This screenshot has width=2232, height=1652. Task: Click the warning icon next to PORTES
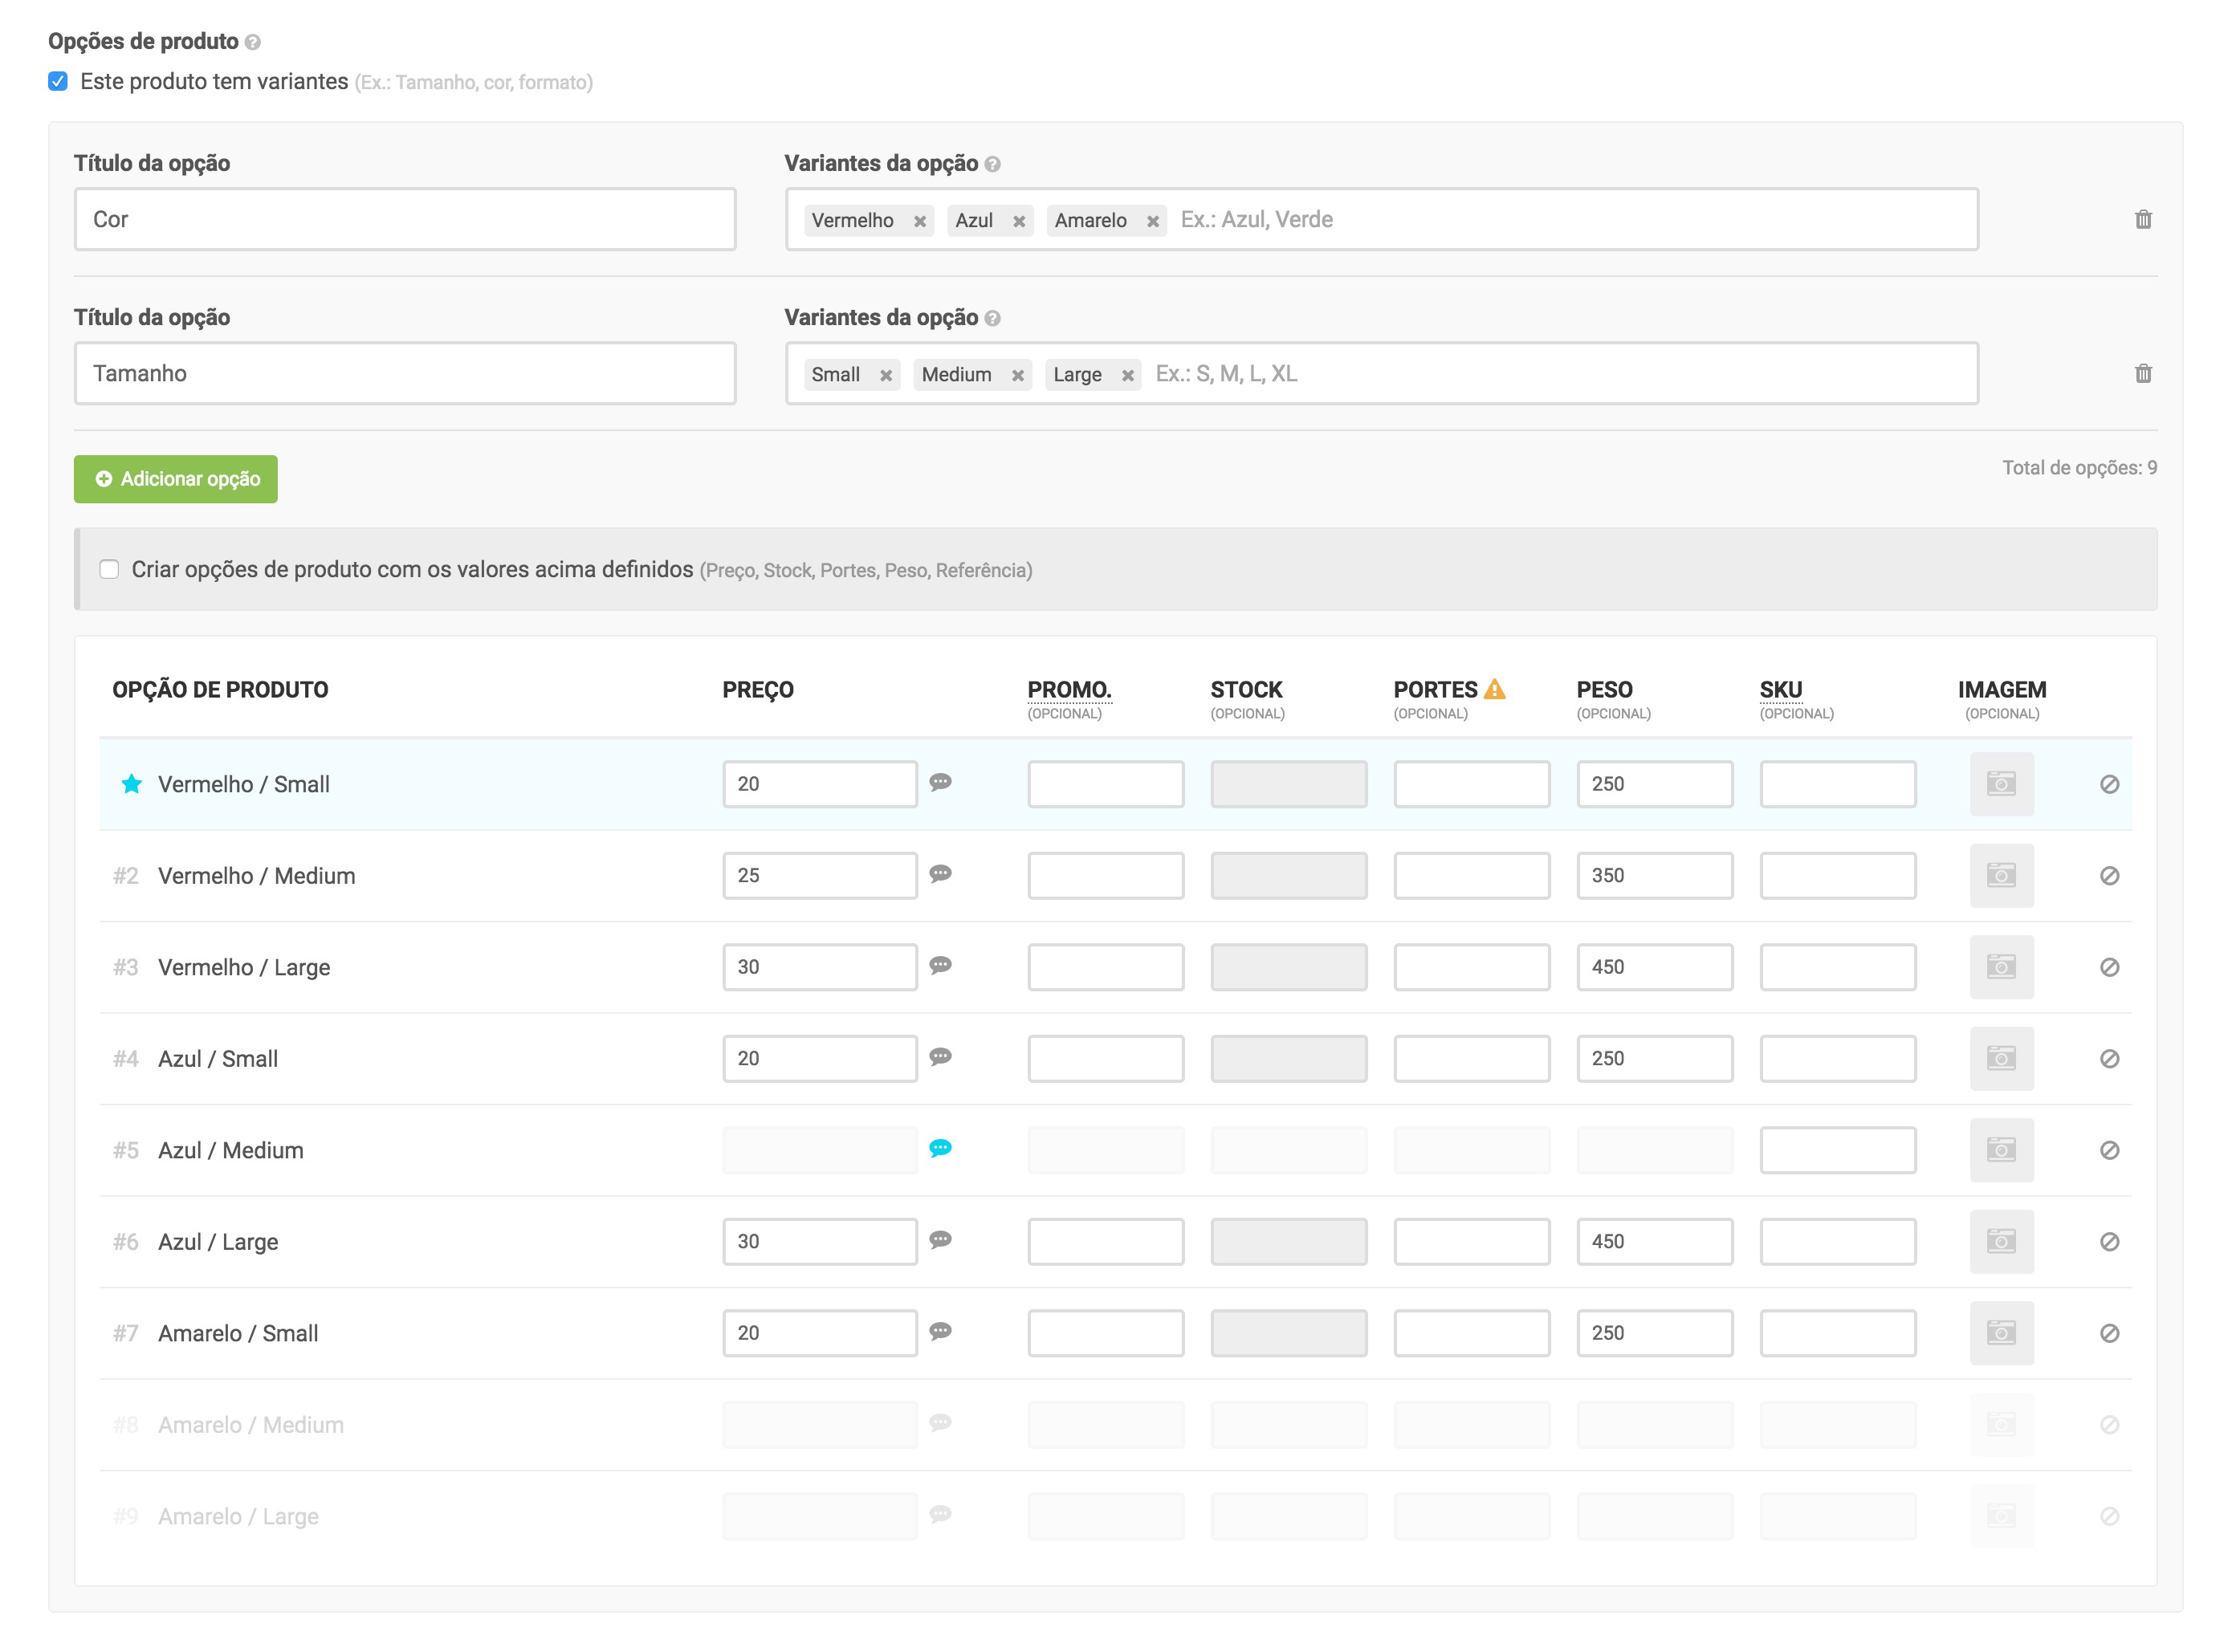(x=1494, y=689)
